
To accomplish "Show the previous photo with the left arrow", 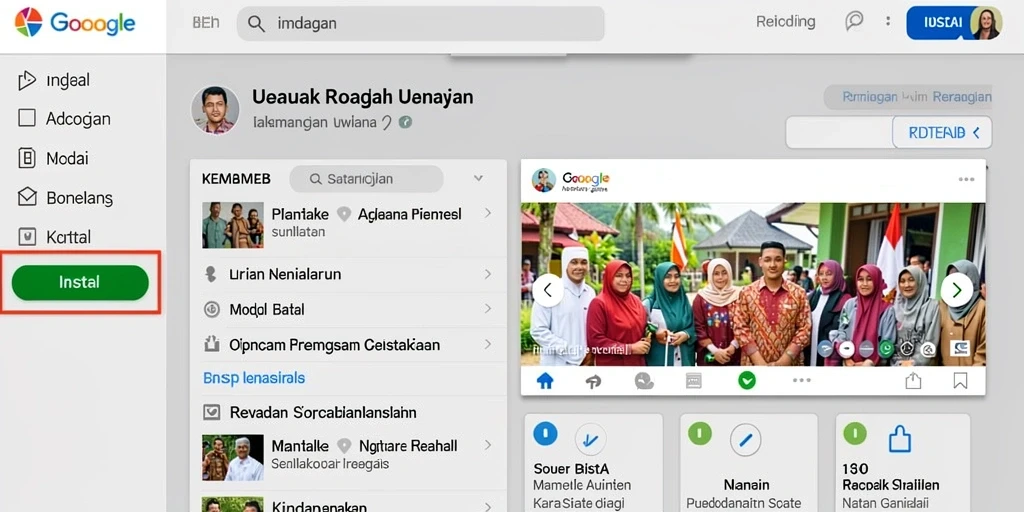I will point(548,290).
